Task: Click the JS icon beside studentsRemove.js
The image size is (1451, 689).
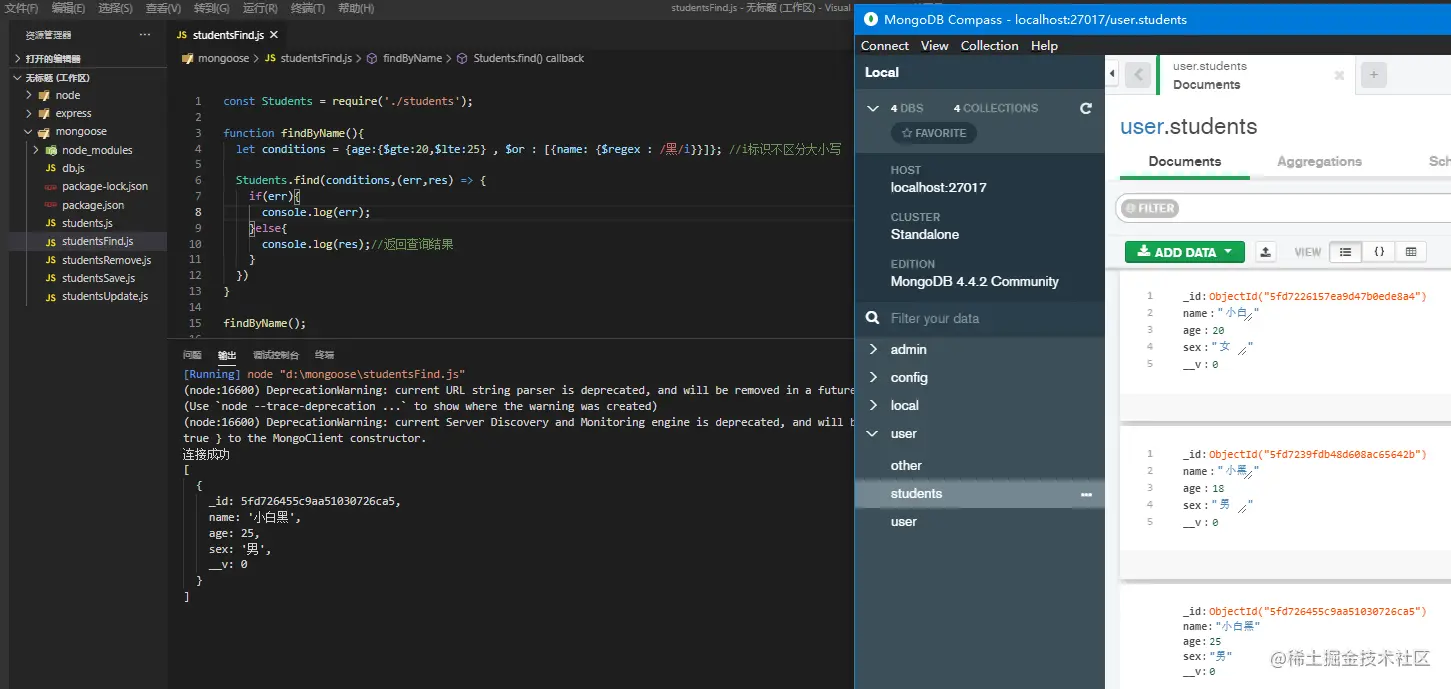Action: 51,260
